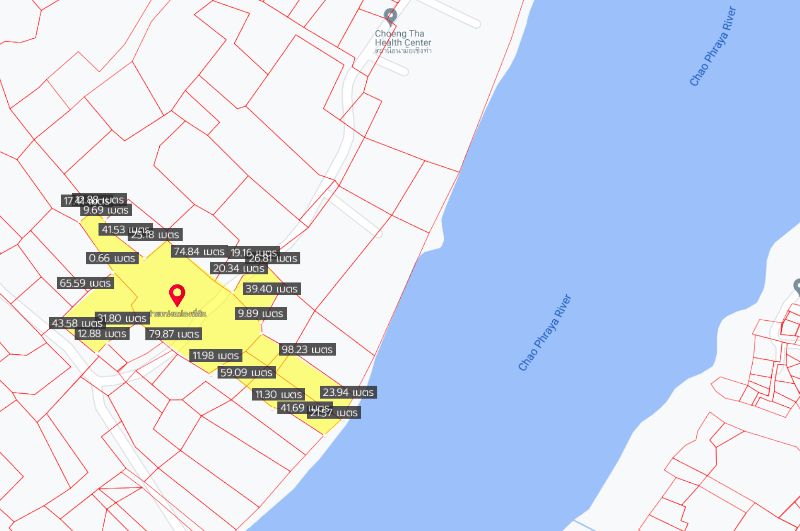Click the 23.94 เมตร label near river
This screenshot has width=800, height=531.
tap(347, 392)
